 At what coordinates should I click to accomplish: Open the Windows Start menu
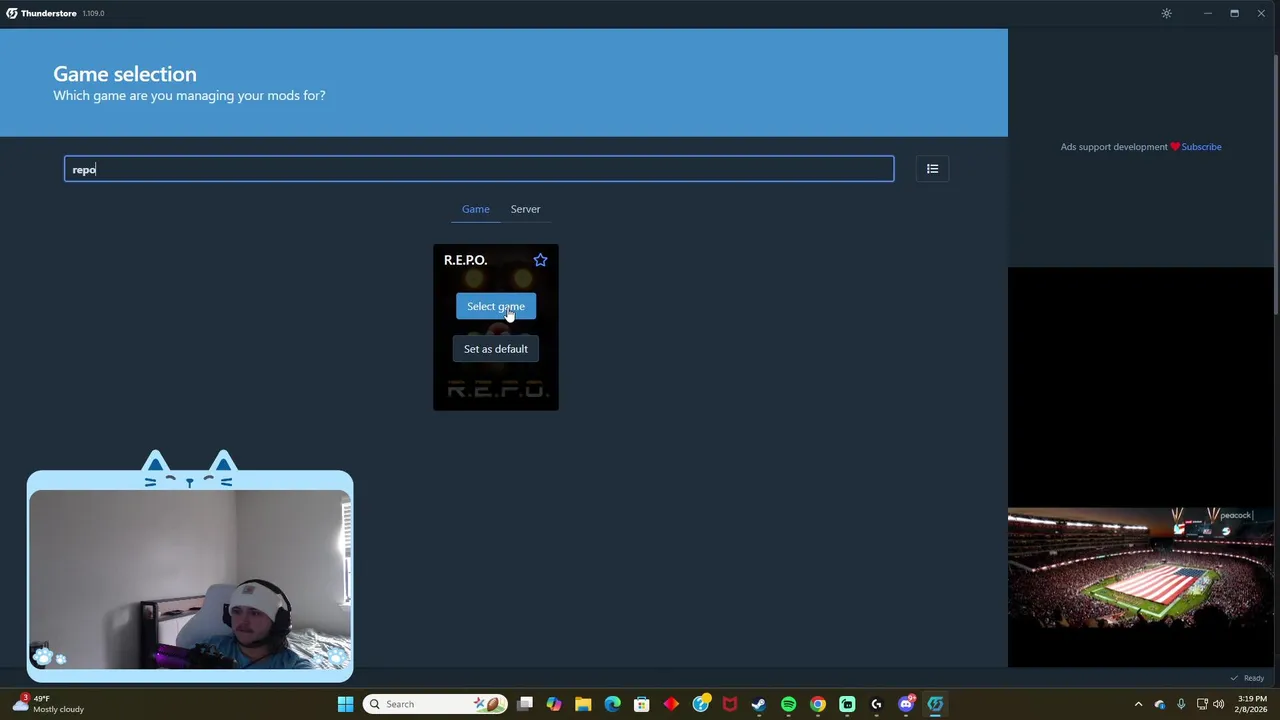click(x=345, y=704)
